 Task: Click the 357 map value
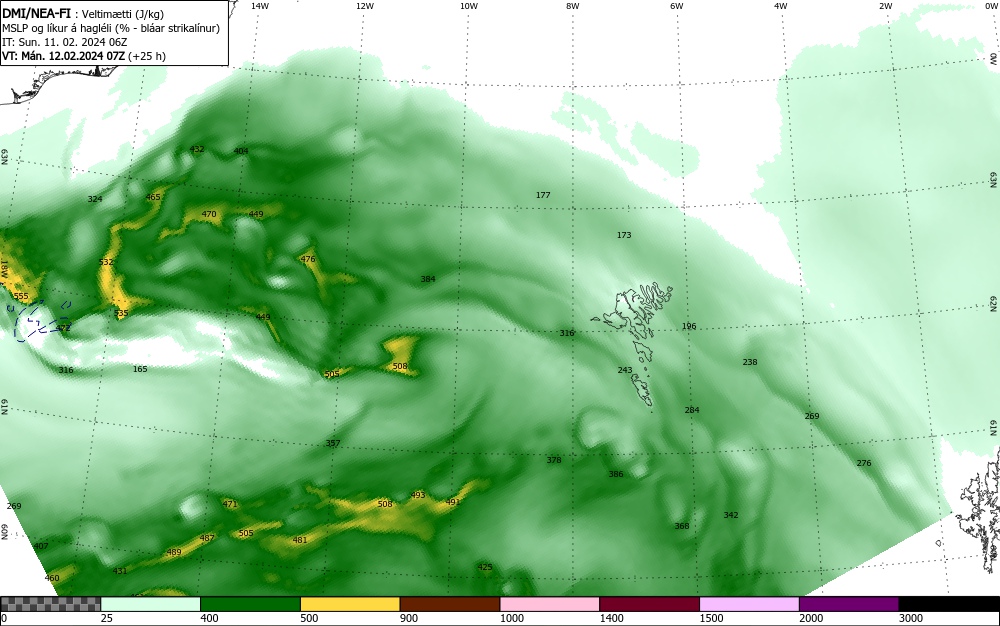[333, 444]
